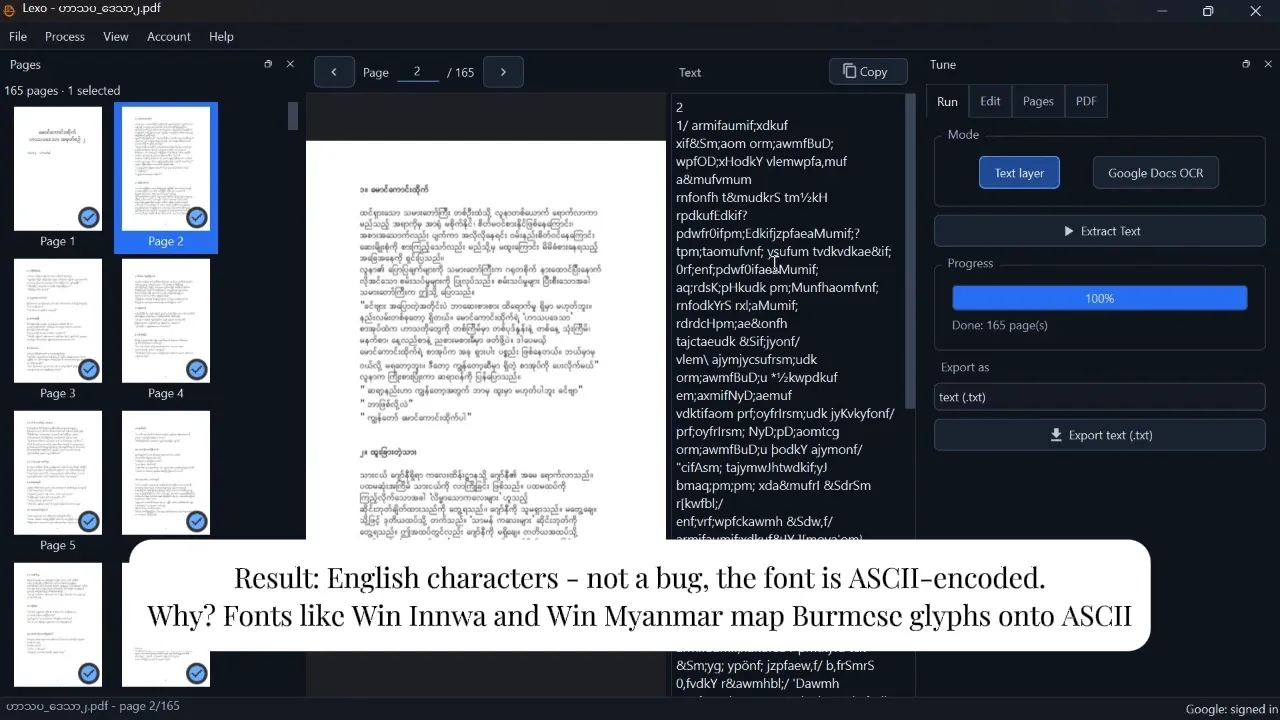
Task: Close the Pages panel
Action: pos(290,64)
